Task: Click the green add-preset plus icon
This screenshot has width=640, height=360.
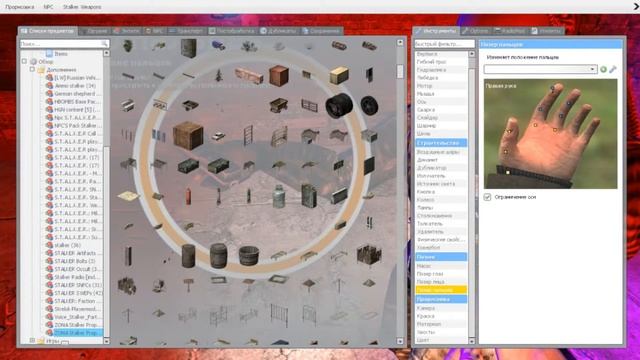Action: tap(603, 69)
